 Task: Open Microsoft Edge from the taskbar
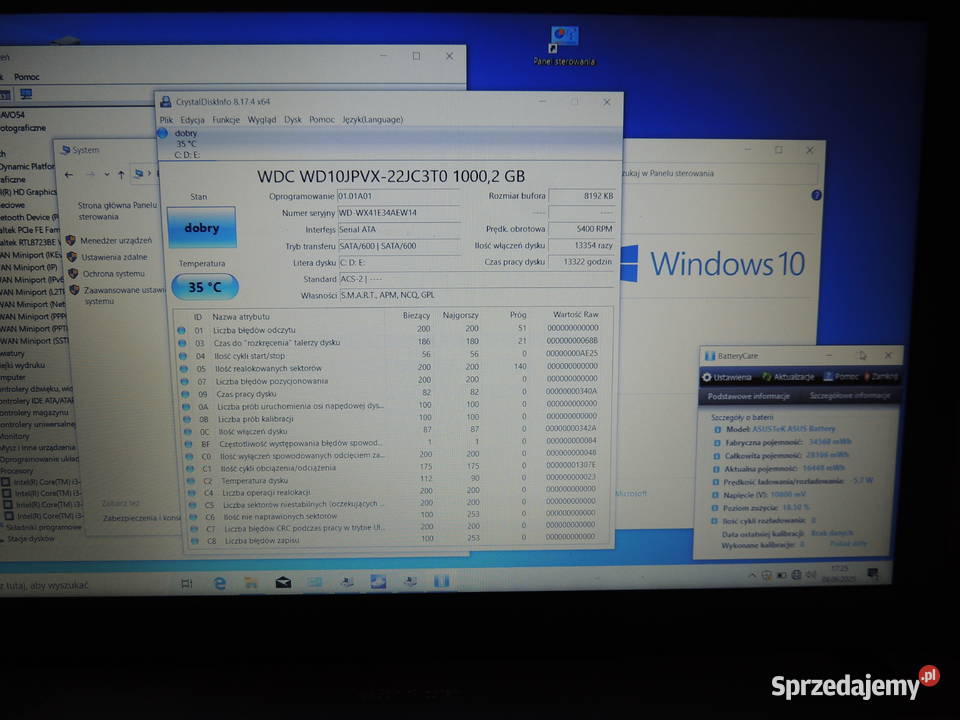click(x=220, y=583)
